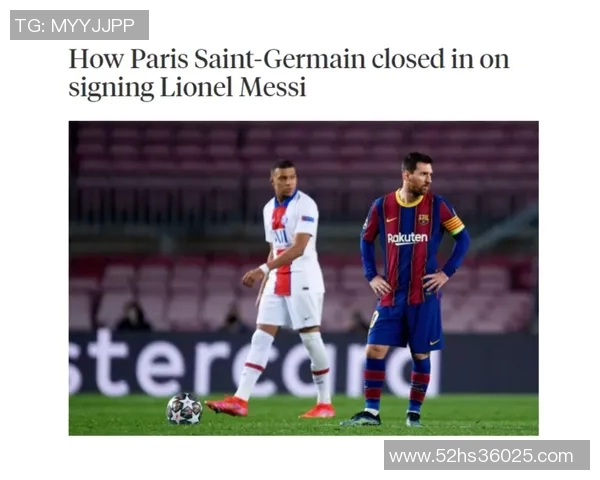This screenshot has width=600, height=480.
Task: Click the Champions League ball in photo
Action: point(184,409)
